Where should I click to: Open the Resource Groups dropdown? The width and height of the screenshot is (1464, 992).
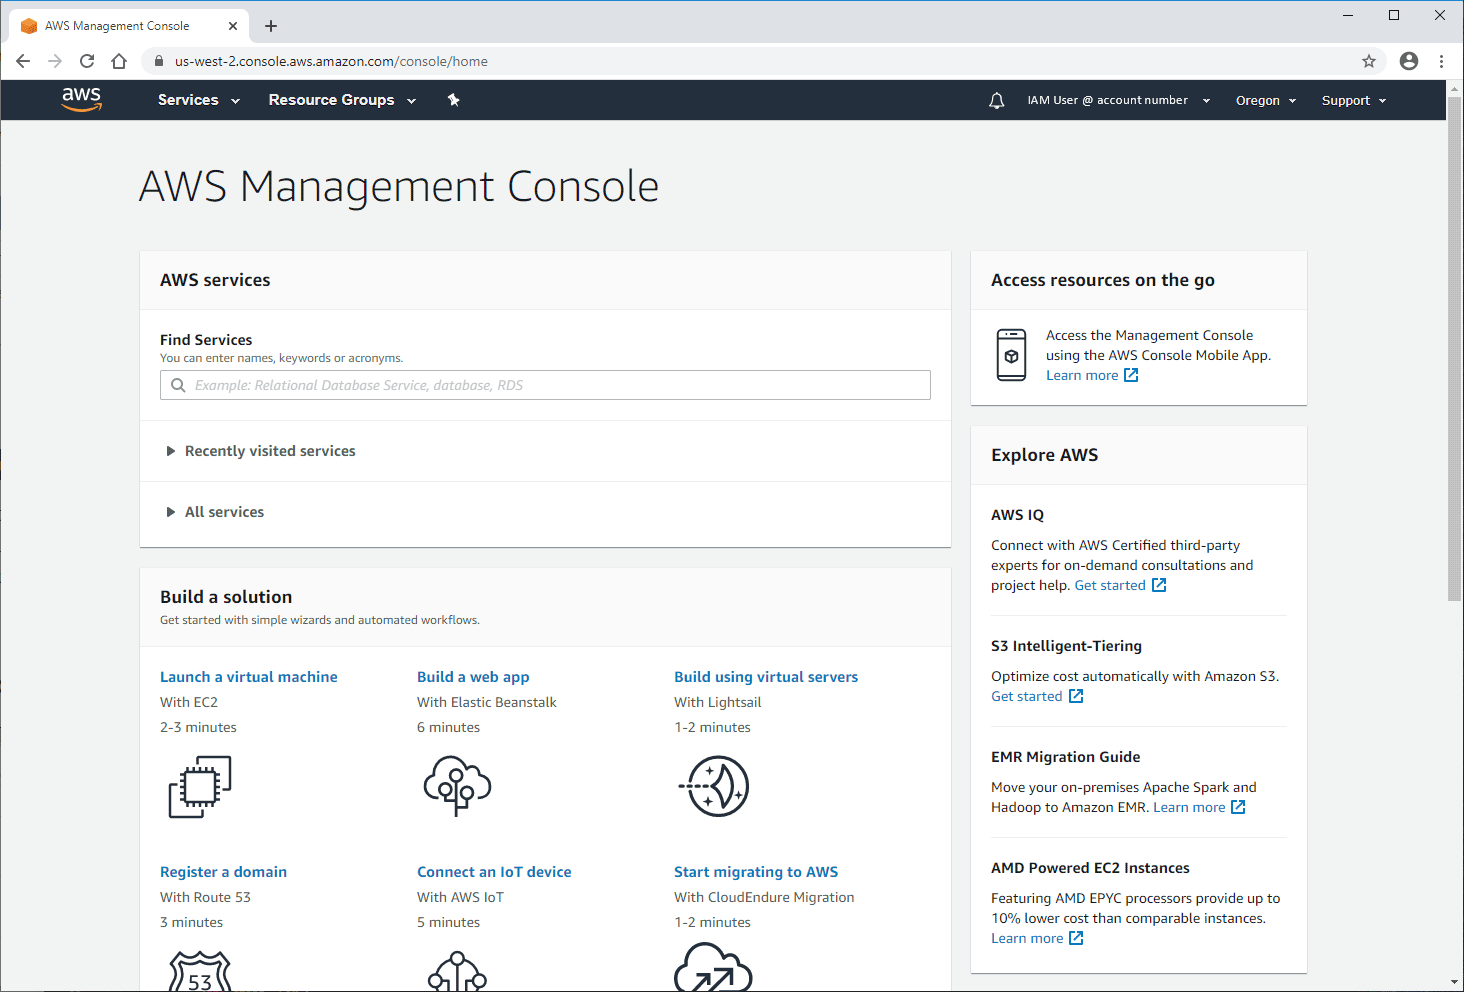[342, 100]
